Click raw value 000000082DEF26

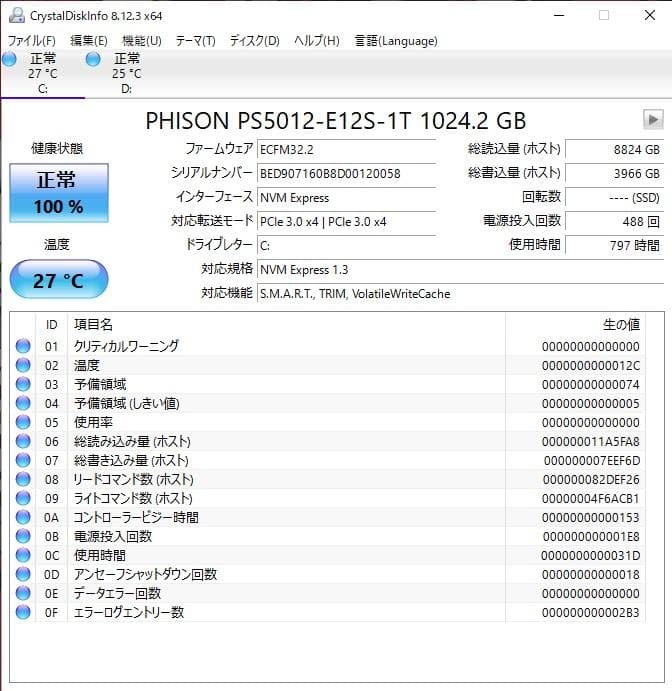pos(591,479)
